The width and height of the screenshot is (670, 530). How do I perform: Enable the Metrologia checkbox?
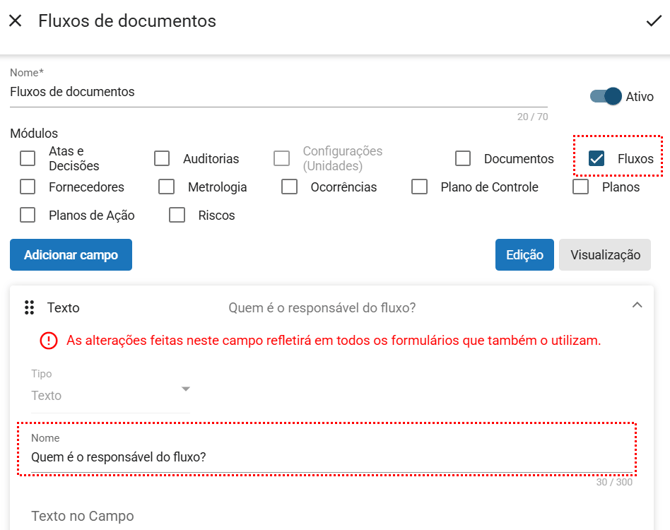pyautogui.click(x=167, y=187)
